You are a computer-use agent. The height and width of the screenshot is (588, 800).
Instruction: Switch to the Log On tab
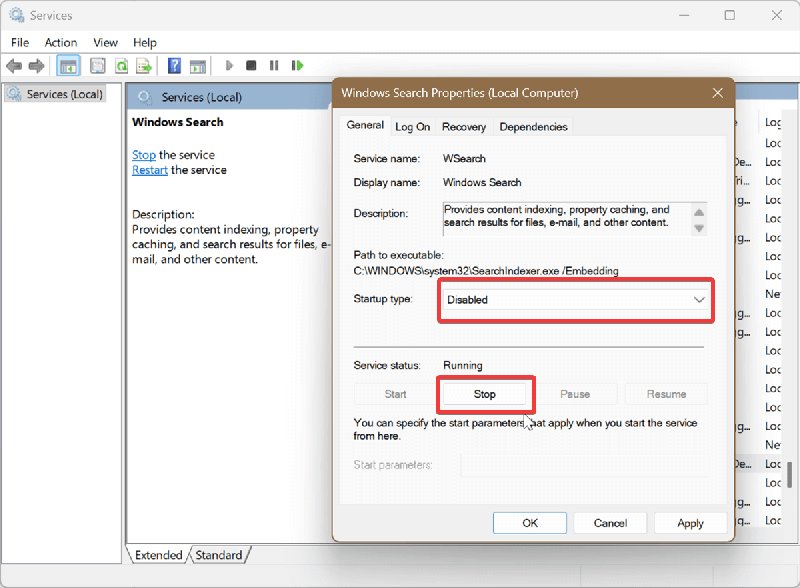412,127
